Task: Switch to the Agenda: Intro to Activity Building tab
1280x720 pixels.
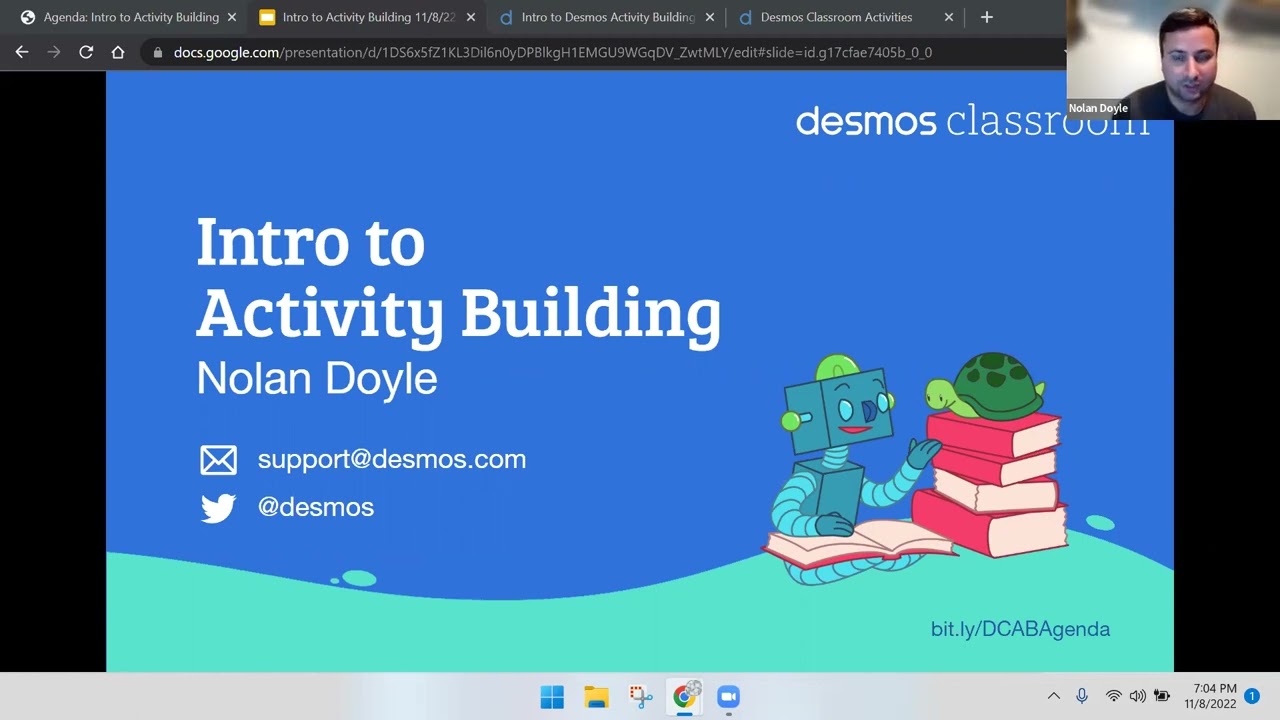Action: pyautogui.click(x=131, y=17)
